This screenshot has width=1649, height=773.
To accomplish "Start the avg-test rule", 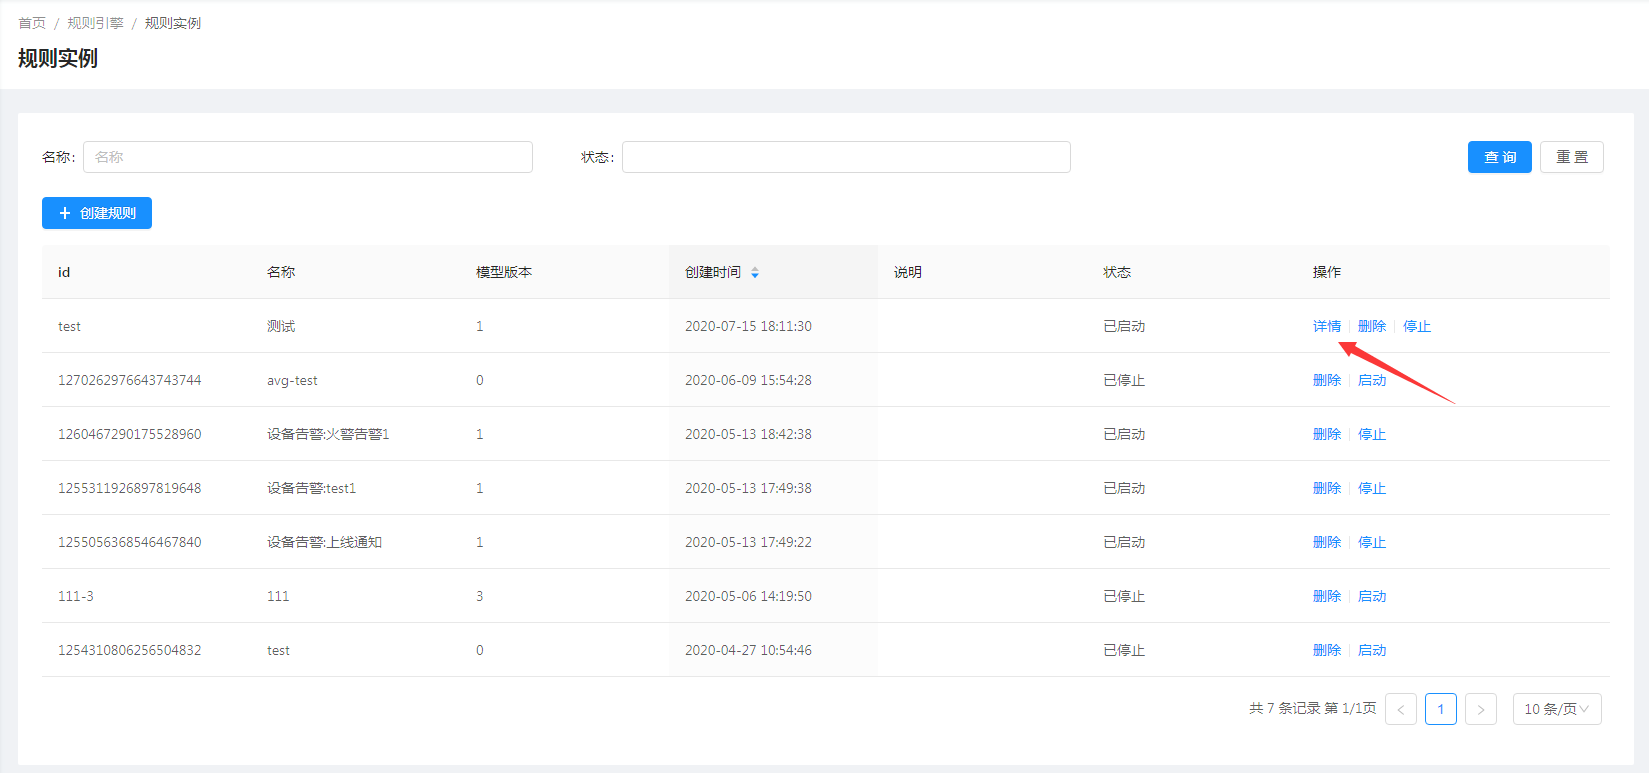I will pyautogui.click(x=1371, y=380).
